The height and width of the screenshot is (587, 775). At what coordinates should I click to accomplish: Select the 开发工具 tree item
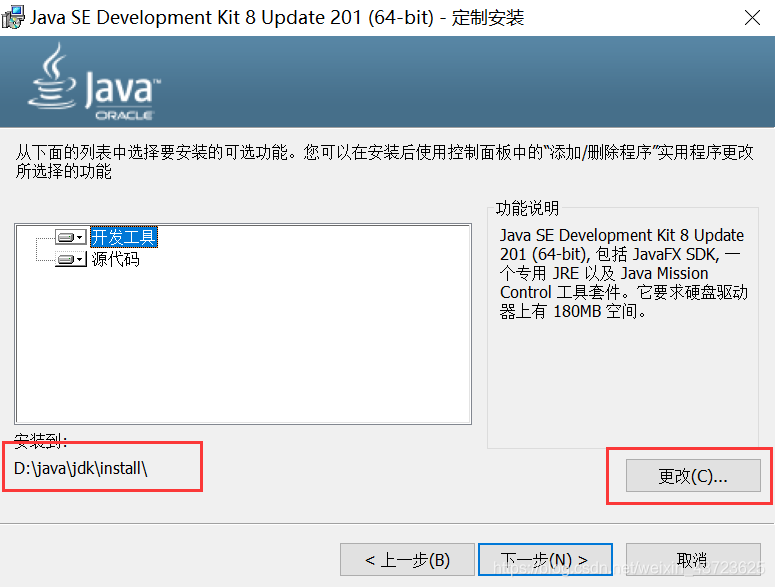point(124,237)
